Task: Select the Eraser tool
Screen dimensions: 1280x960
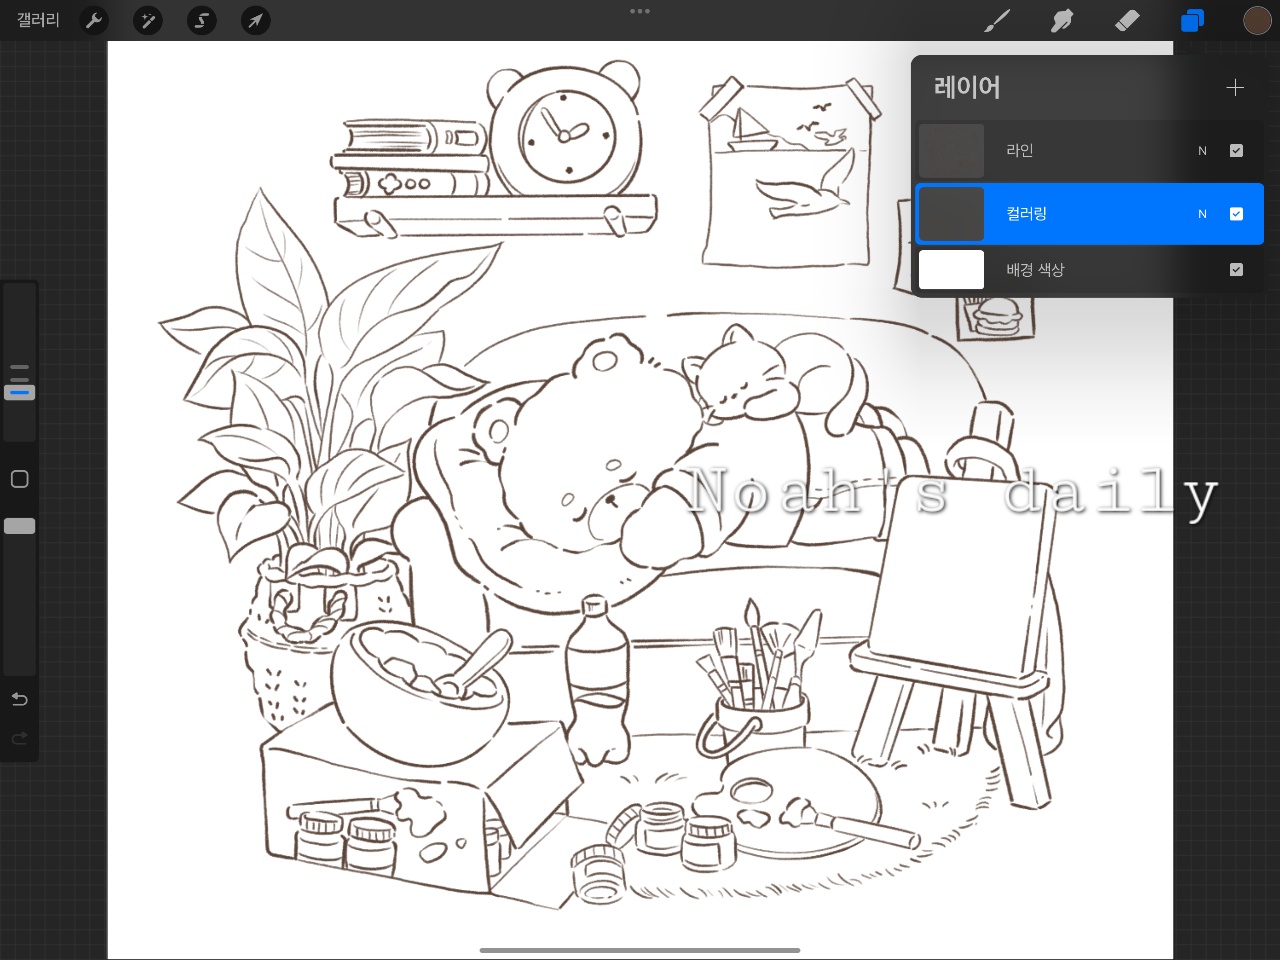Action: pos(1127,20)
